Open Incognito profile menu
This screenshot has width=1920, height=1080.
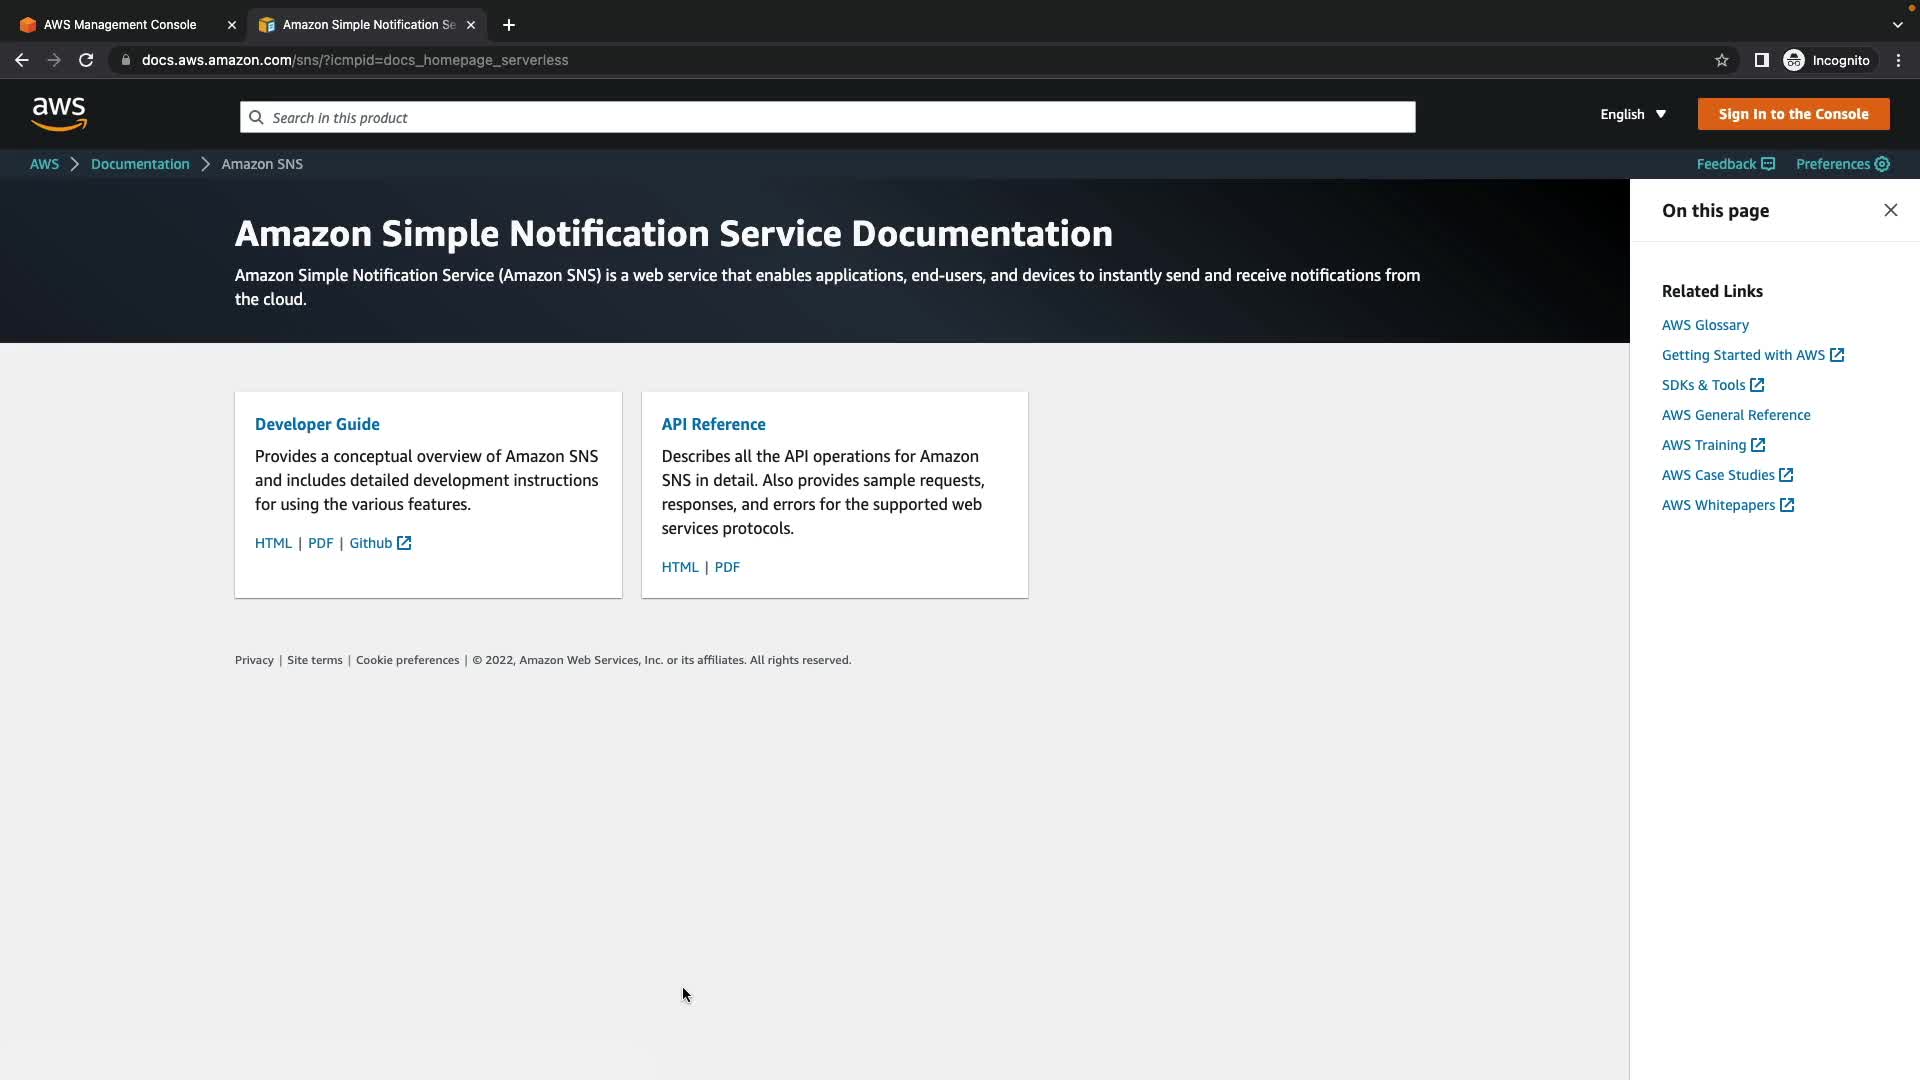pos(1827,60)
